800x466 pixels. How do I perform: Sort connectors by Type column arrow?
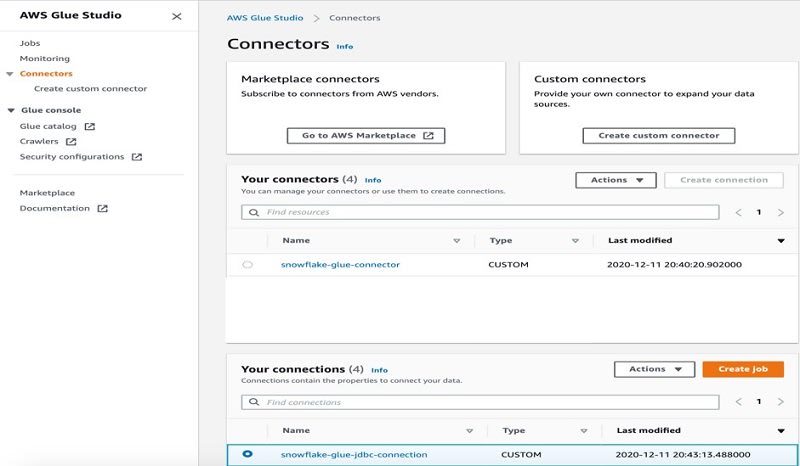click(x=576, y=241)
